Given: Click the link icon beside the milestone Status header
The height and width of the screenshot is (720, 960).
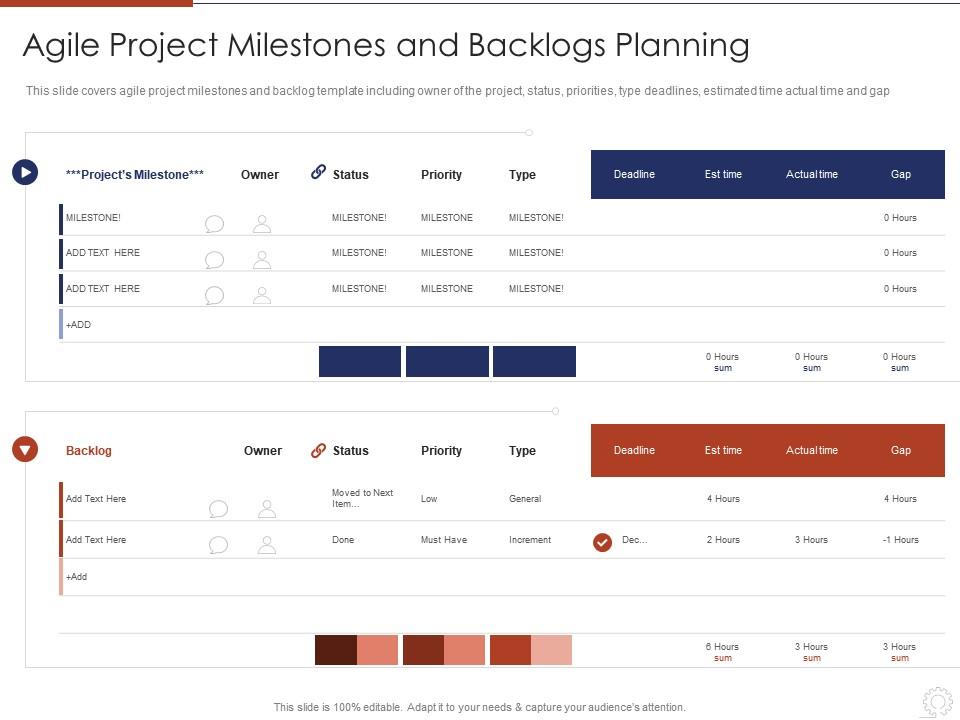Looking at the screenshot, I should point(319,171).
